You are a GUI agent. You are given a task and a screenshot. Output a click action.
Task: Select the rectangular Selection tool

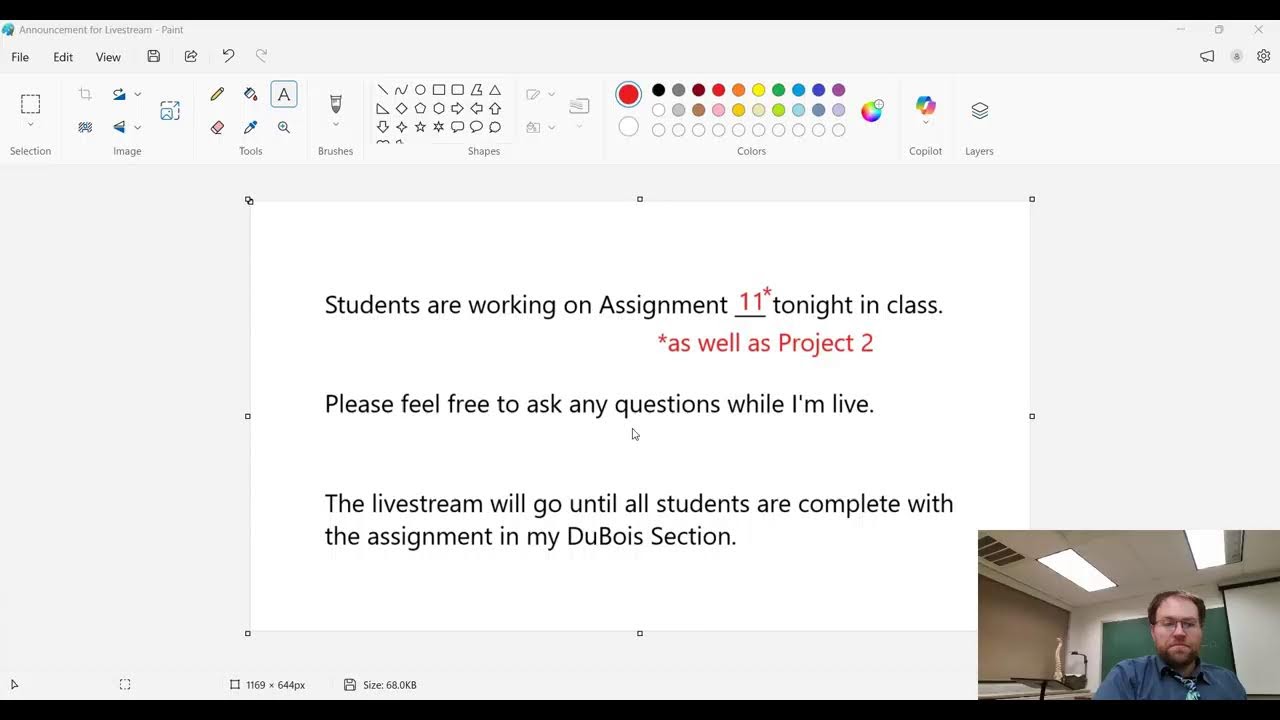point(30,103)
